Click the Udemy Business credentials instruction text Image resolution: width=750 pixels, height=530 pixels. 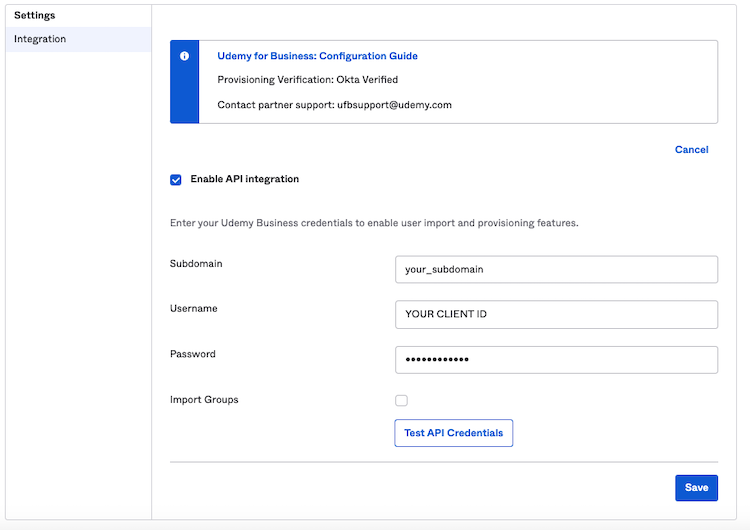[x=374, y=223]
